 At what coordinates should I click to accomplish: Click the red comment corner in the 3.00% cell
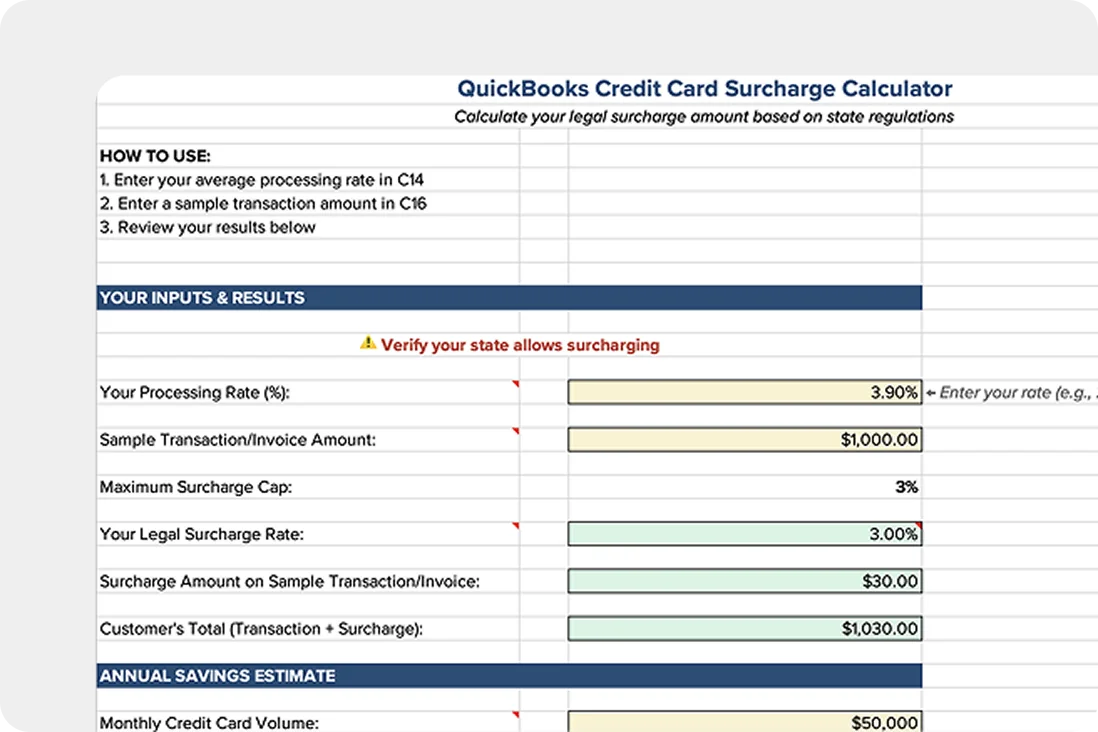(918, 525)
